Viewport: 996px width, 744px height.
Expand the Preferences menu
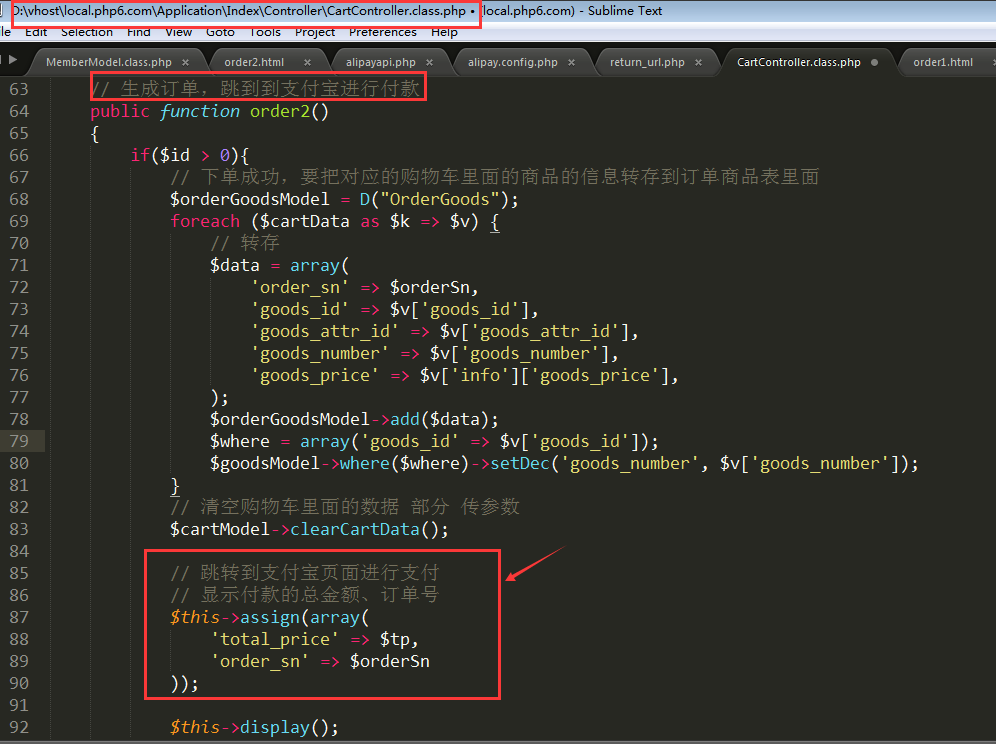pos(382,32)
